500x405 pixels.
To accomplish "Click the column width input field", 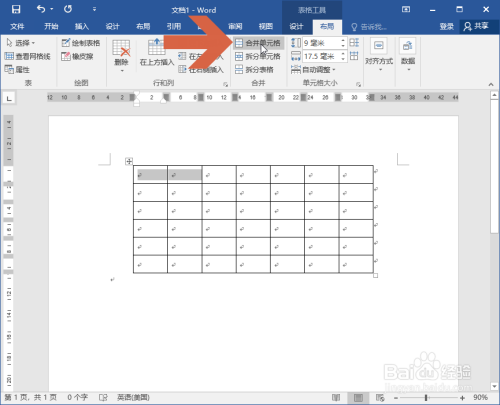I will coord(321,56).
